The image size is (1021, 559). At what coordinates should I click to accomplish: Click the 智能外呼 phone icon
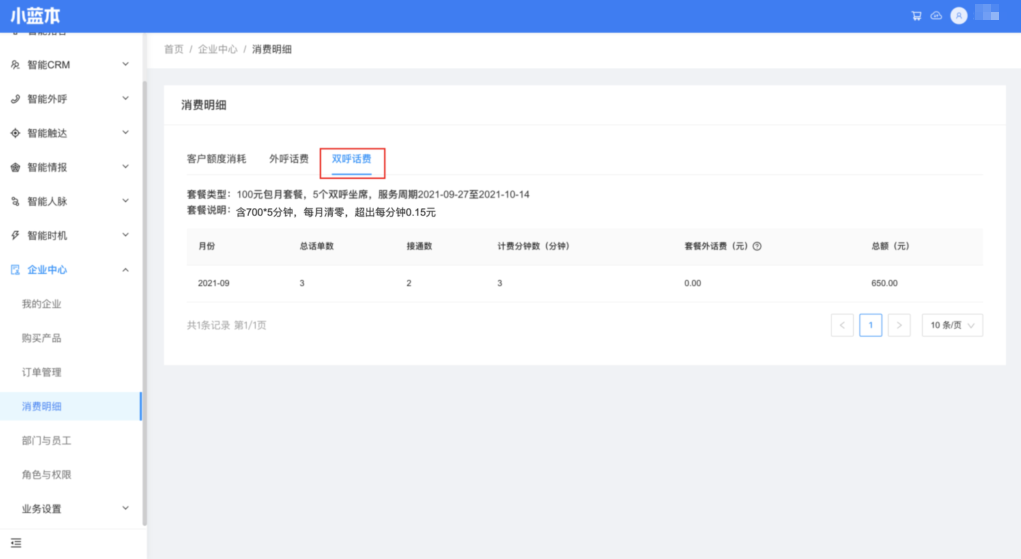15,99
